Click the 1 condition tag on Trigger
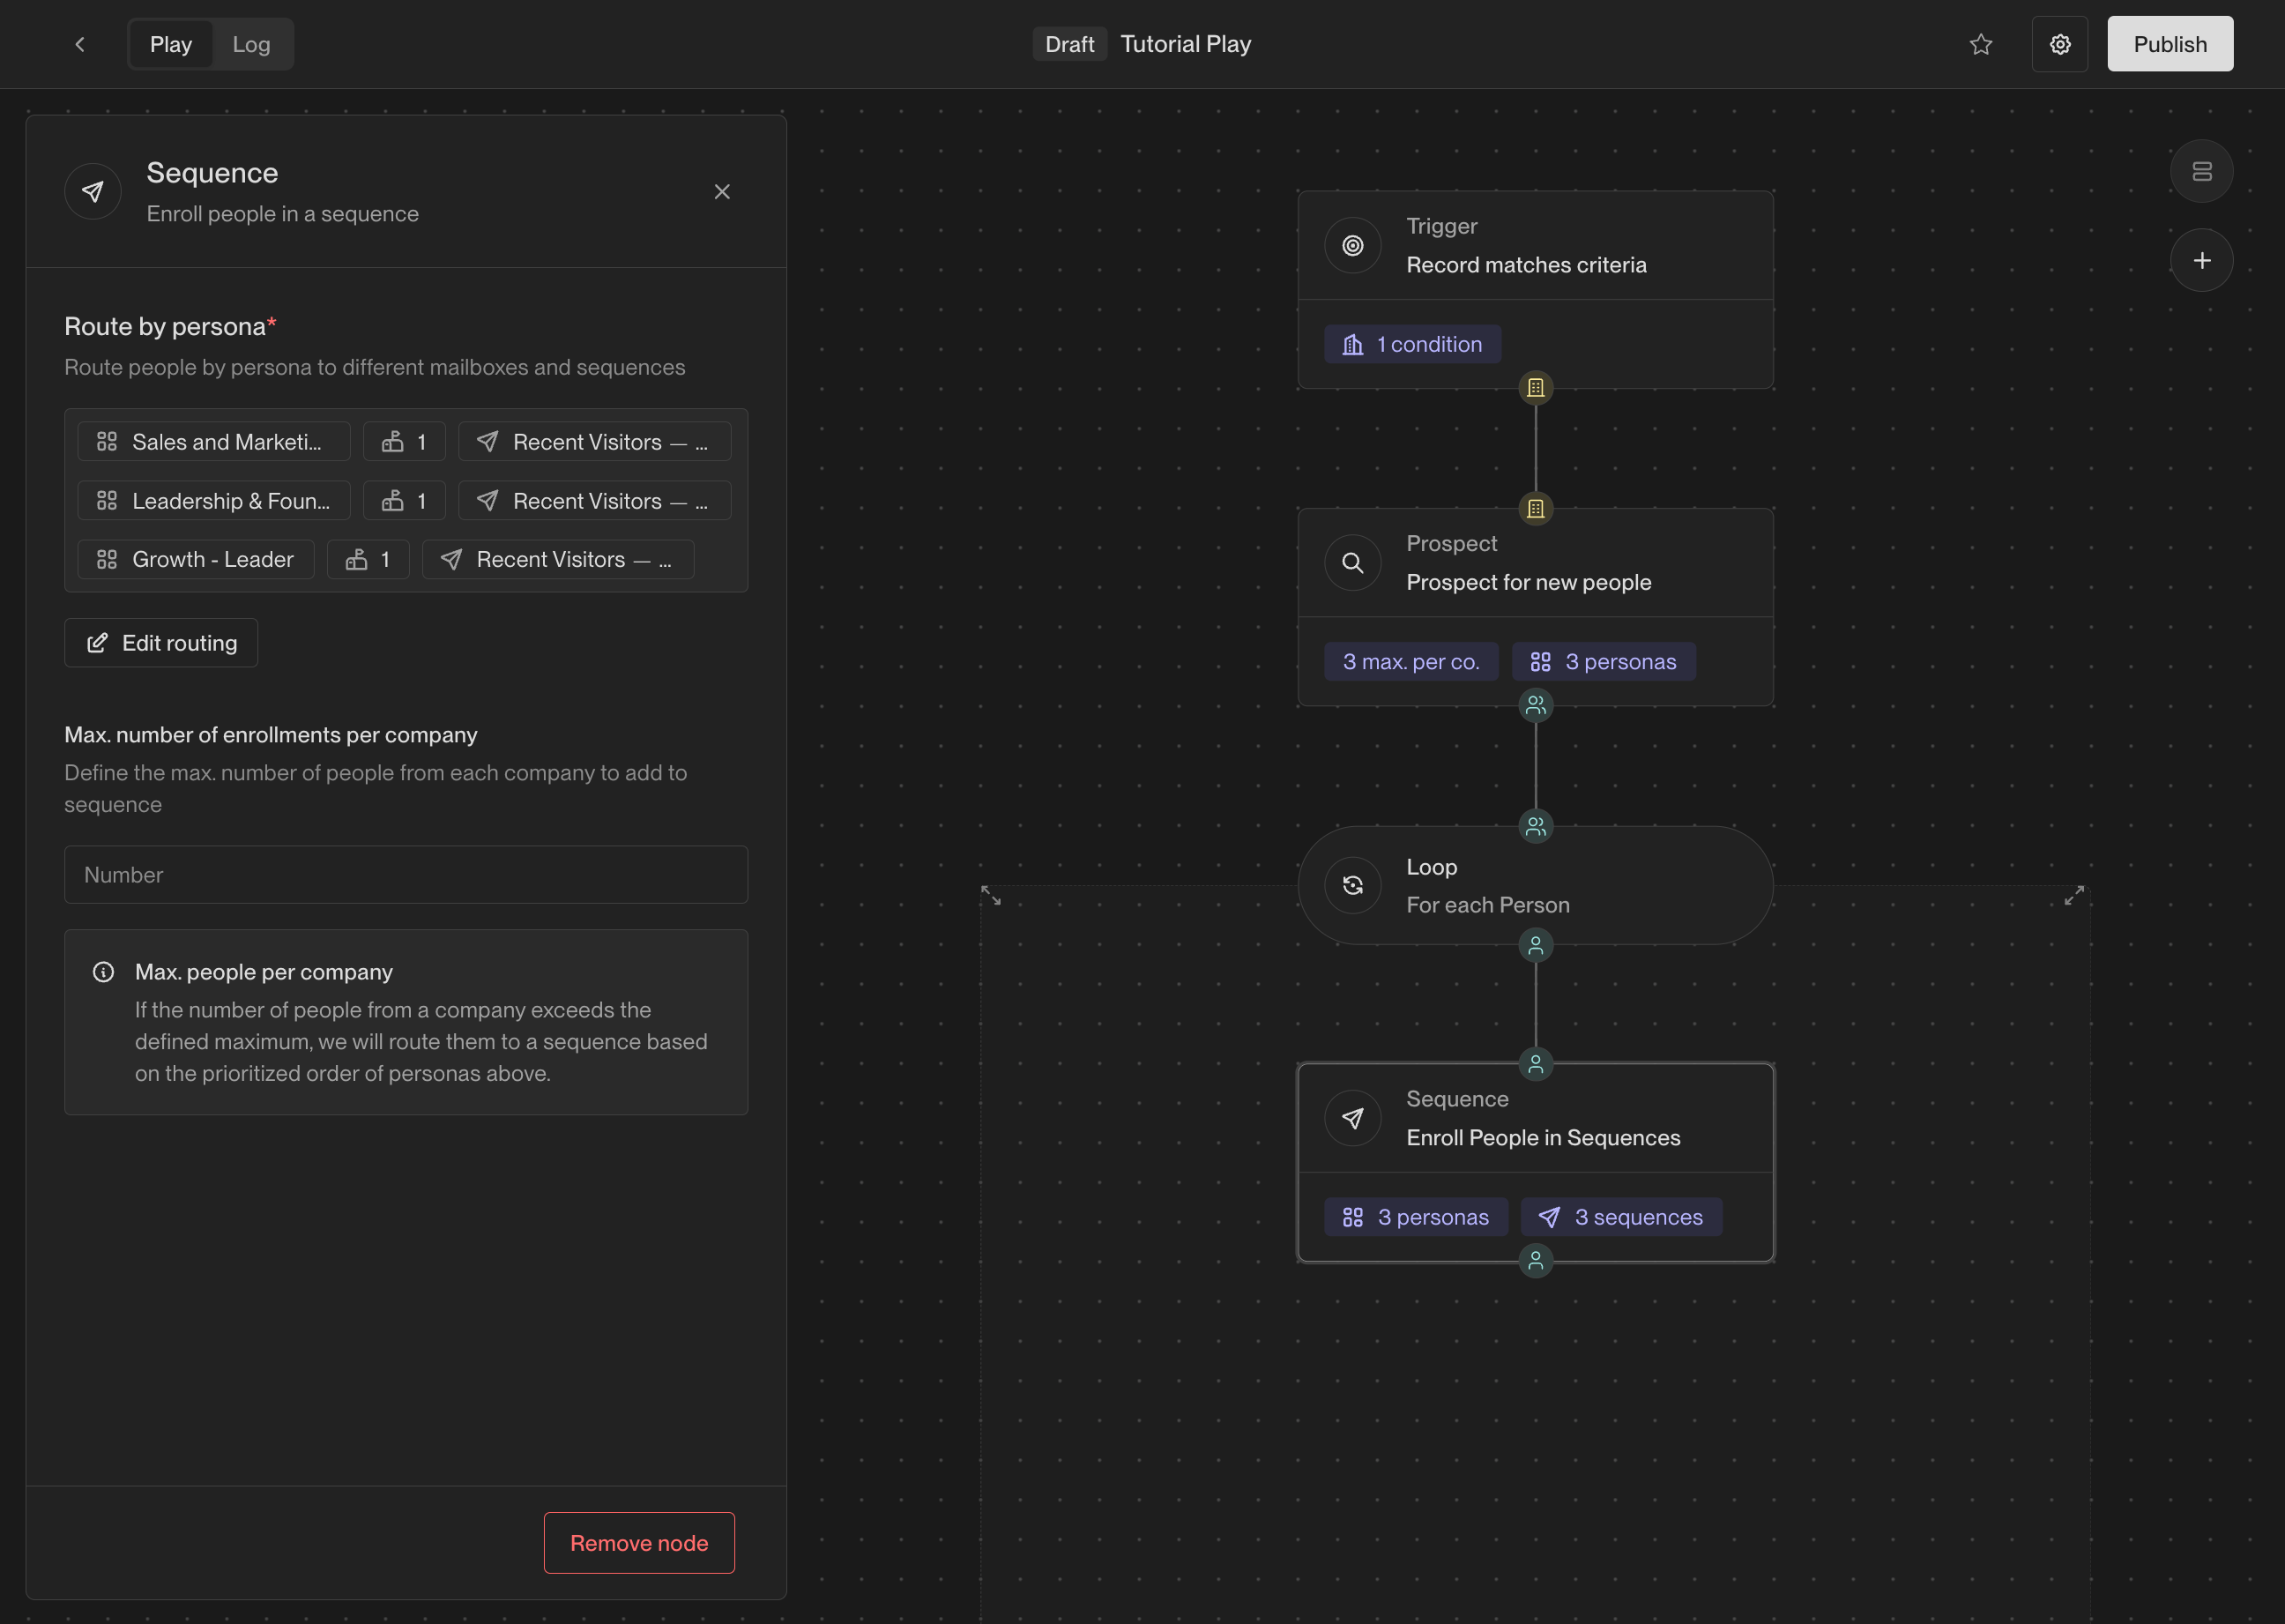Viewport: 2285px width, 1624px height. tap(1411, 344)
